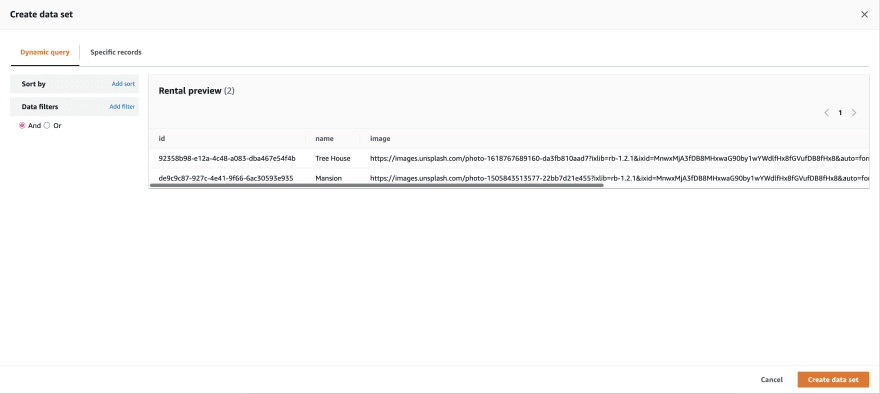Click the Add filter link
Viewport: 880px width, 394px height.
[122, 106]
